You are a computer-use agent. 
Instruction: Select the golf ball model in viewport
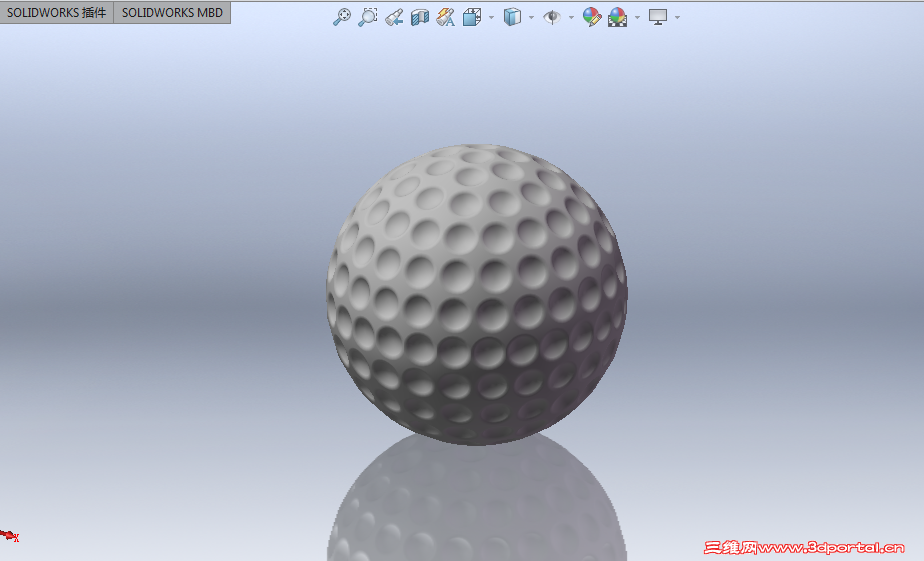(477, 294)
